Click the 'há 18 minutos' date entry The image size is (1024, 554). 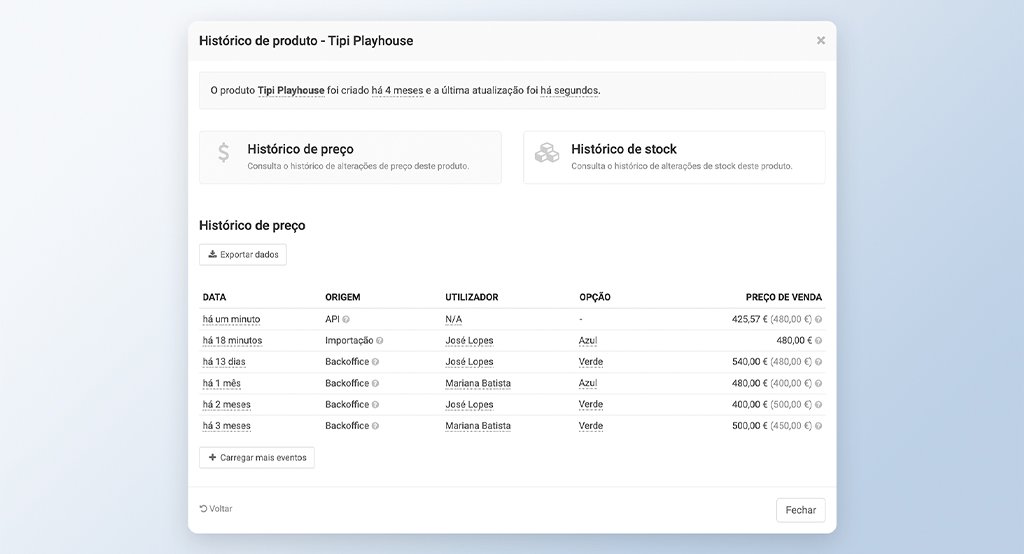(x=232, y=340)
